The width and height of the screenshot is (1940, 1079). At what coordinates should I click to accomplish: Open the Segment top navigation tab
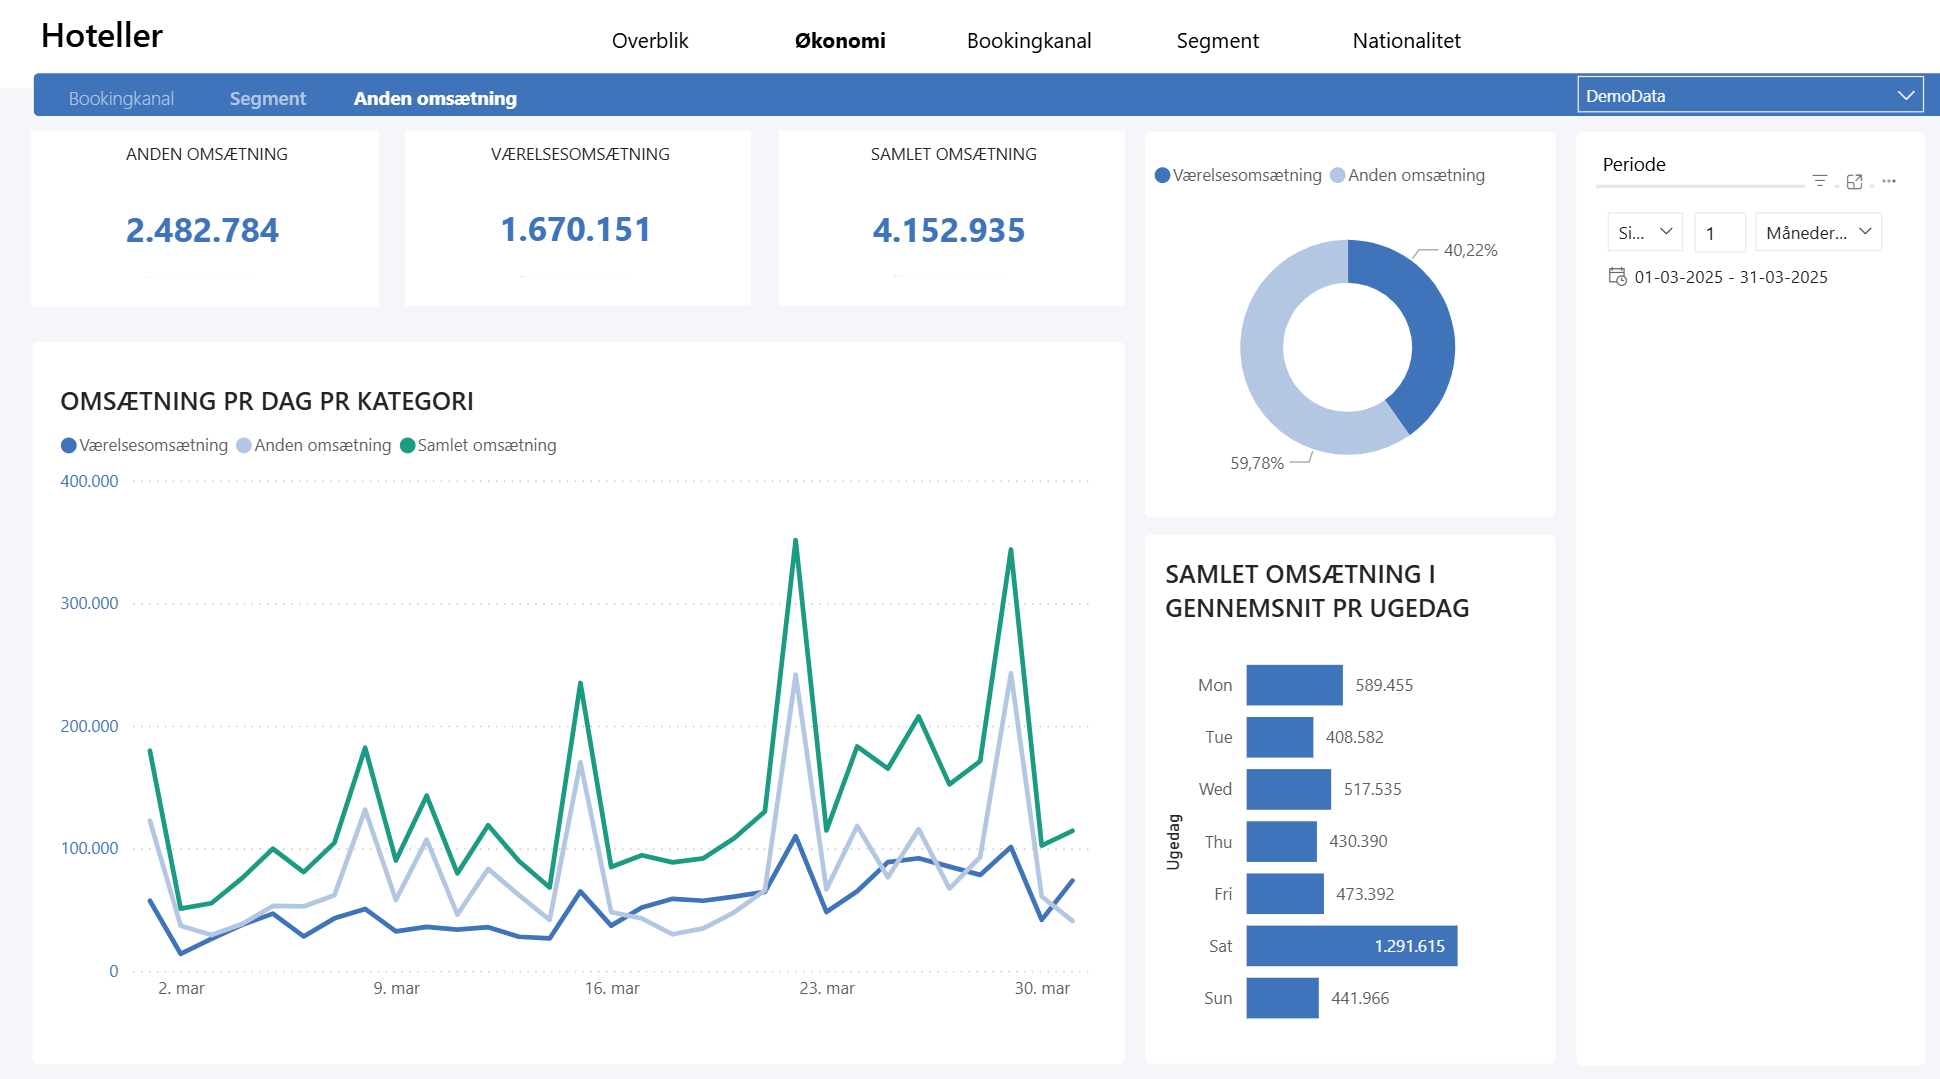coord(1217,41)
